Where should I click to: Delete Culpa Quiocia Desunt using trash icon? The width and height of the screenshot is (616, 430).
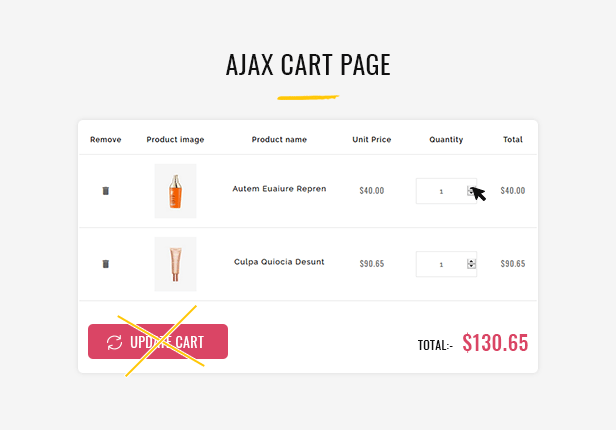tap(105, 264)
